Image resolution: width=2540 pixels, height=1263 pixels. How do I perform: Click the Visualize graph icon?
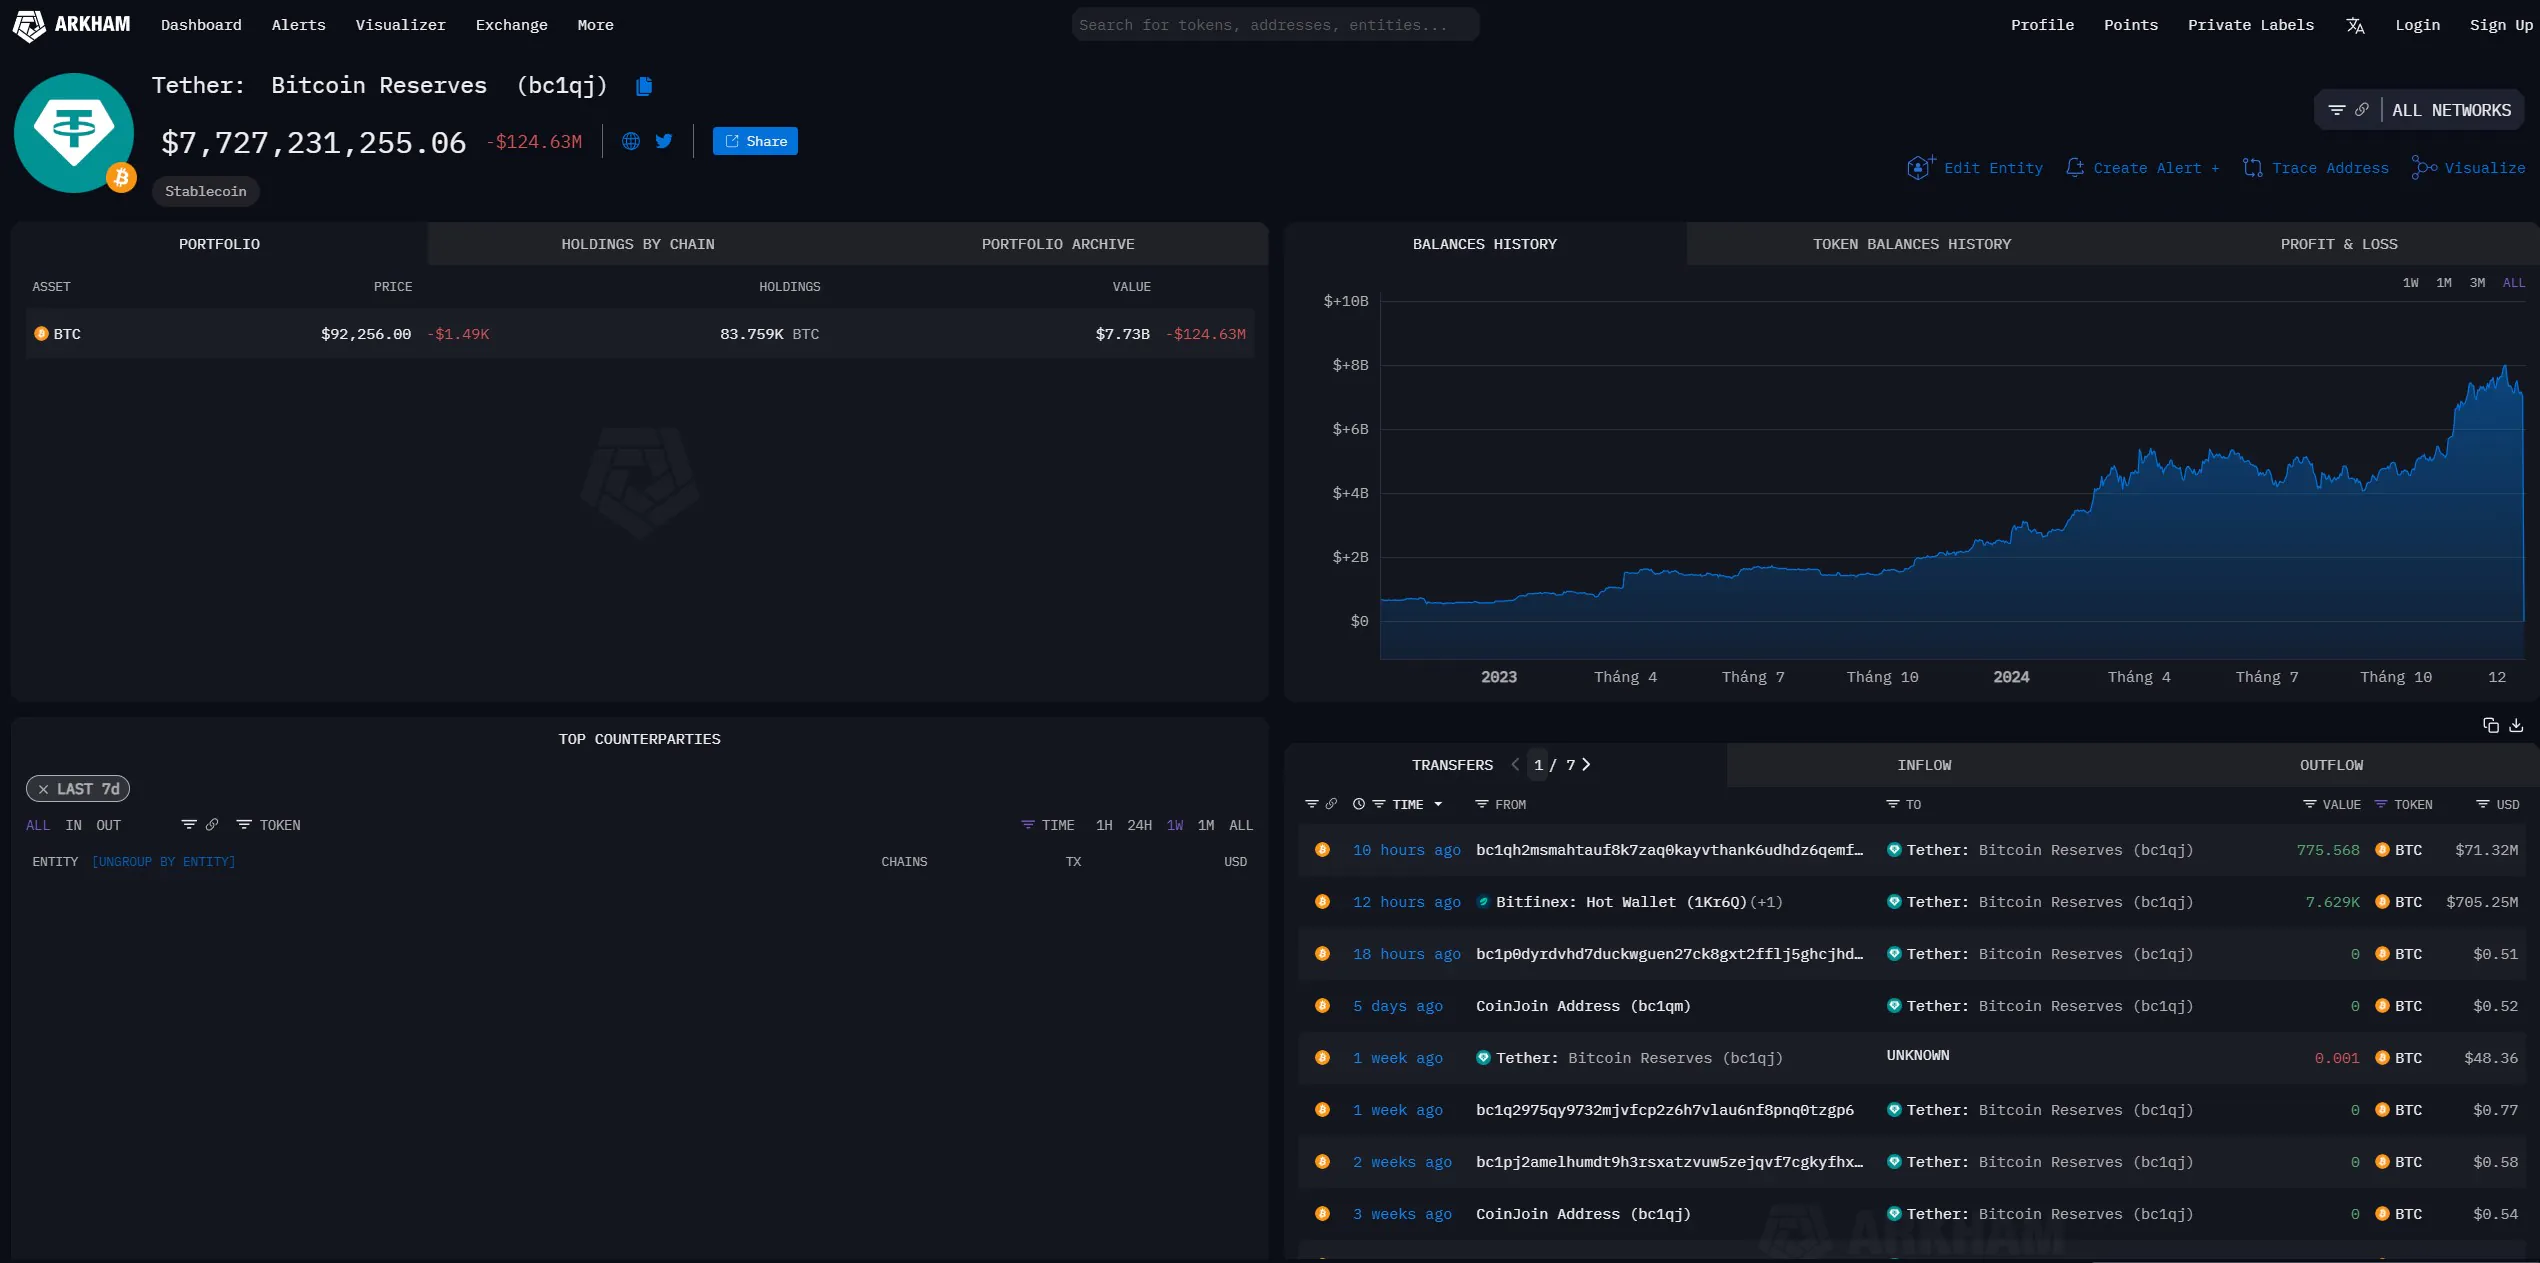(2424, 168)
